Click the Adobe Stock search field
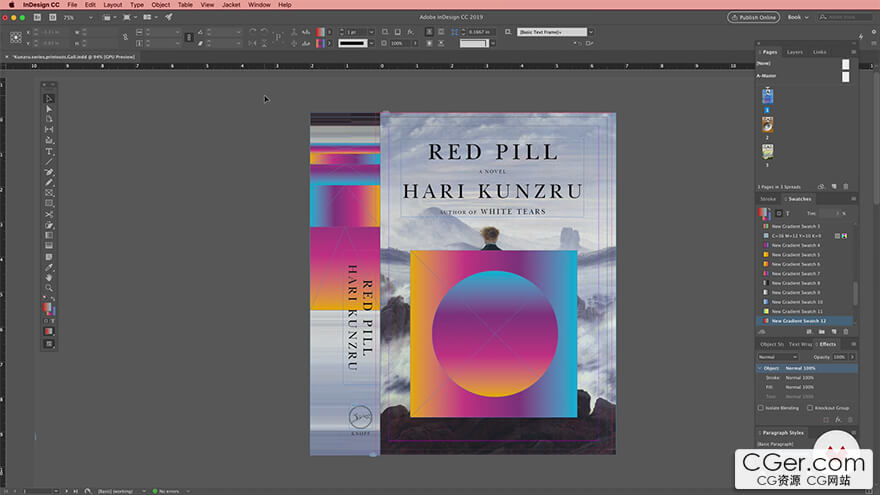The height and width of the screenshot is (495, 880). [845, 17]
